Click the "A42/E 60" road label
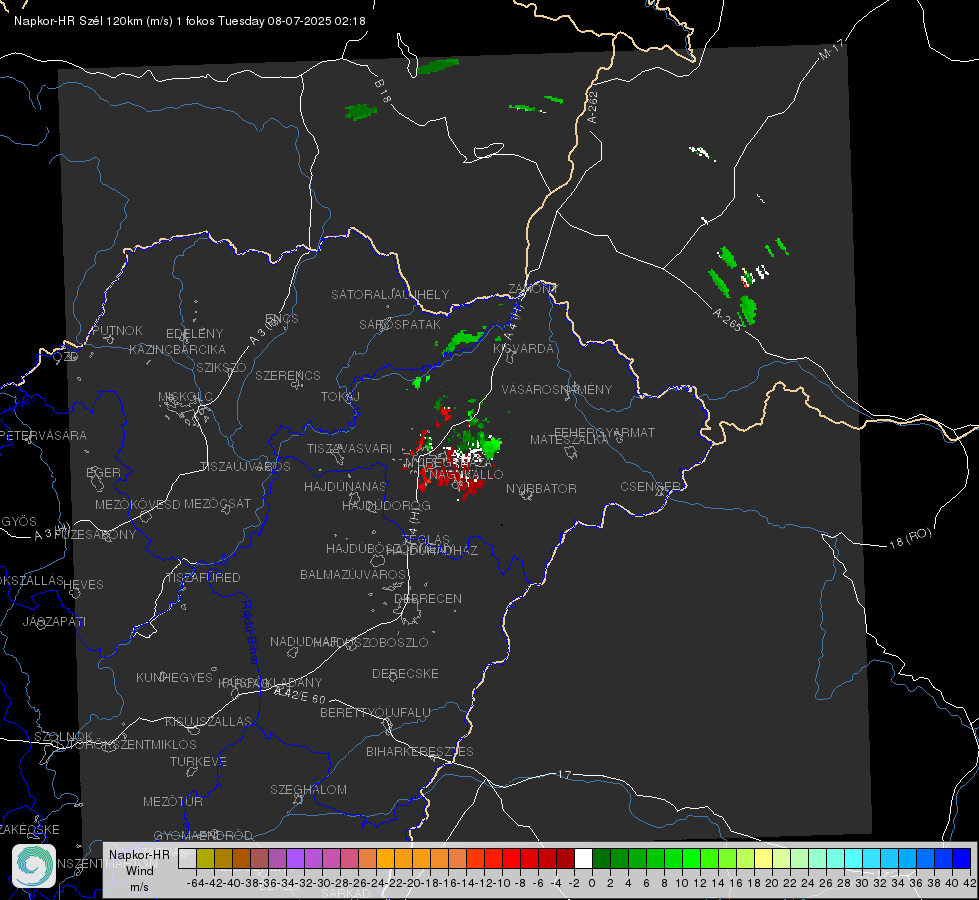This screenshot has height=900, width=979. [300, 695]
